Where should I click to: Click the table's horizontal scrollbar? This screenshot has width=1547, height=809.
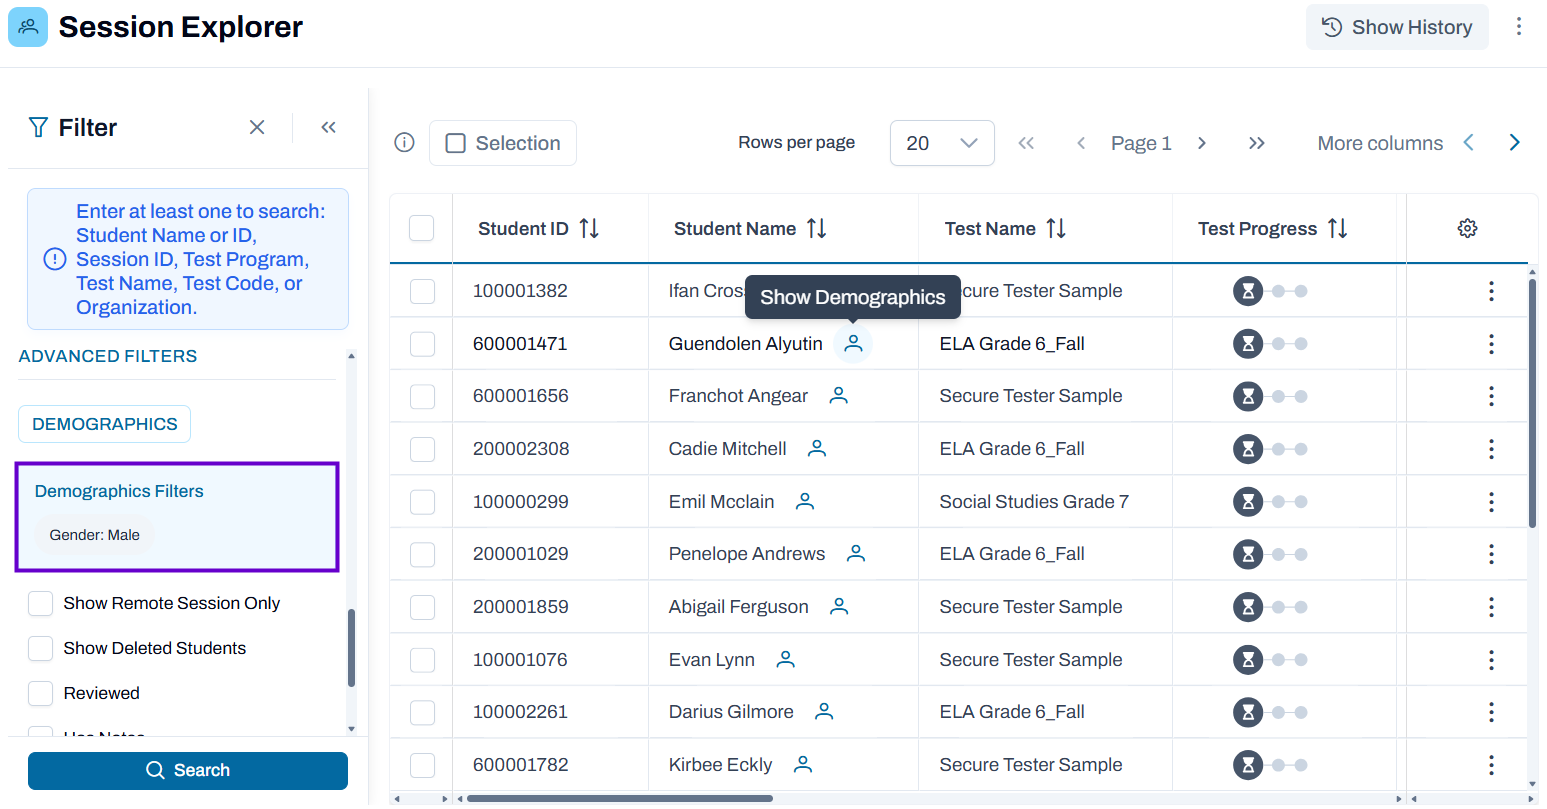click(x=620, y=799)
